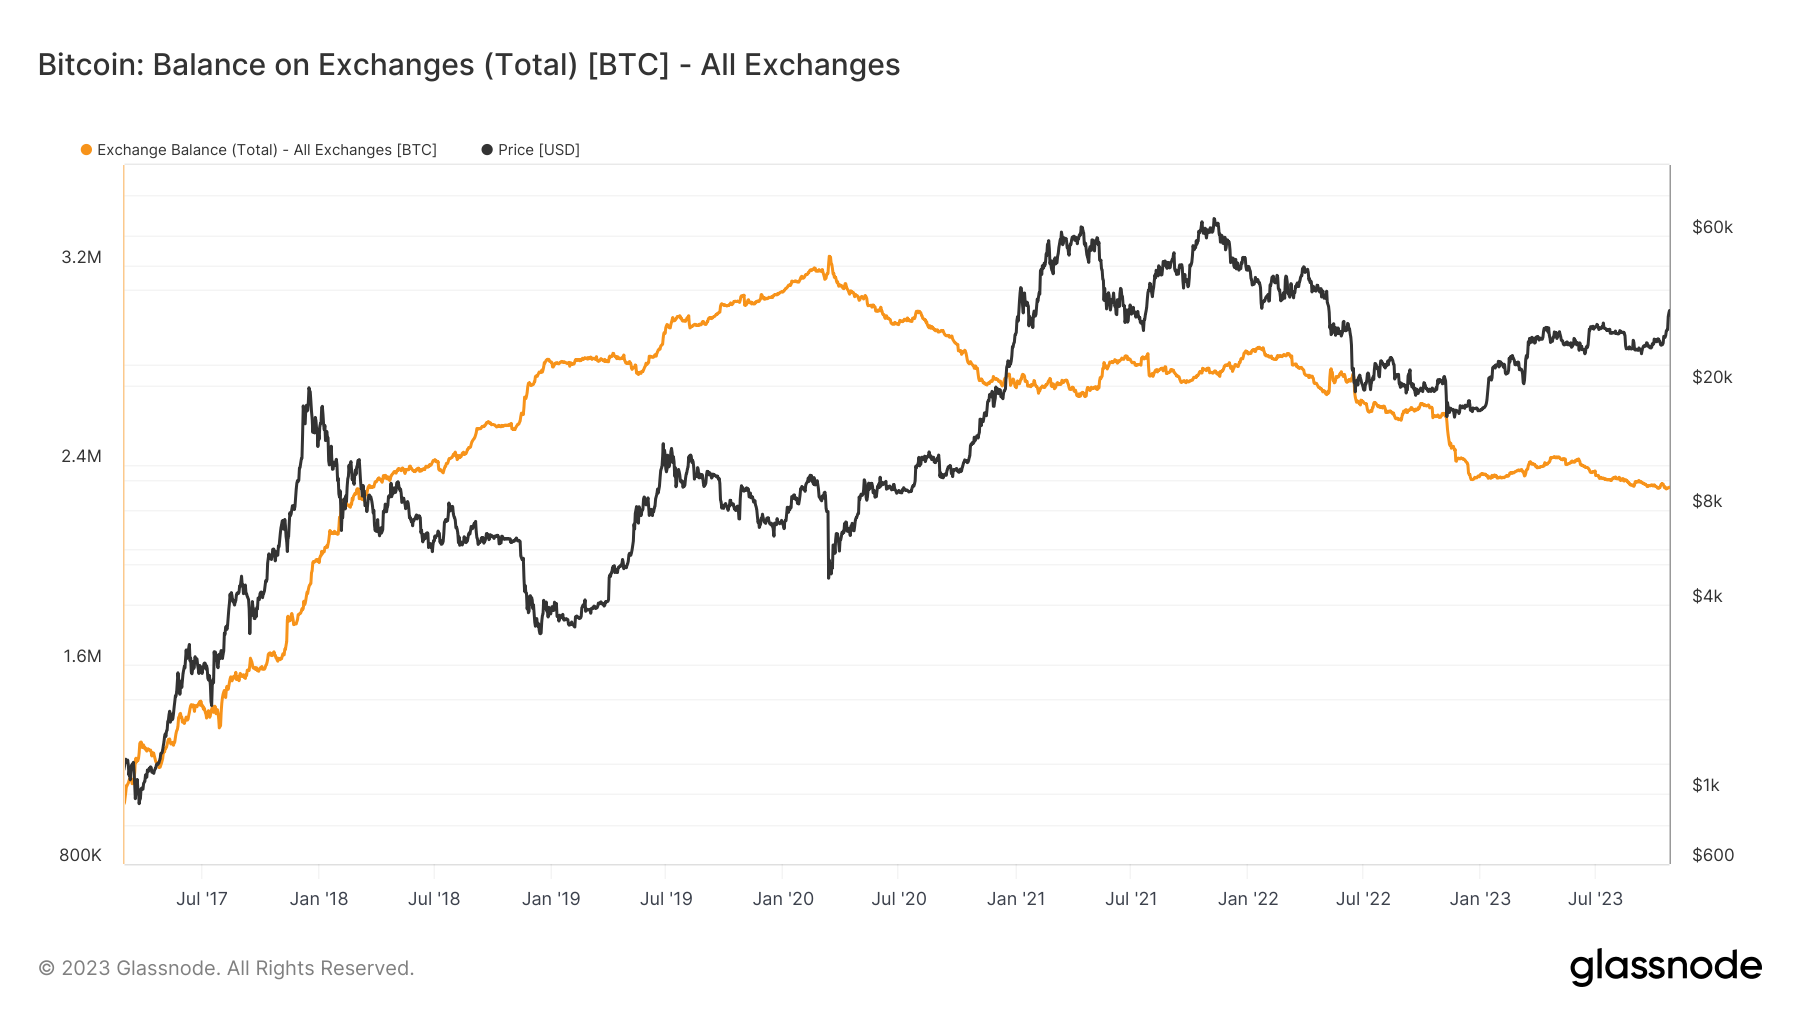Click the Bitcoin Balance on Exchanges title

[x=469, y=65]
